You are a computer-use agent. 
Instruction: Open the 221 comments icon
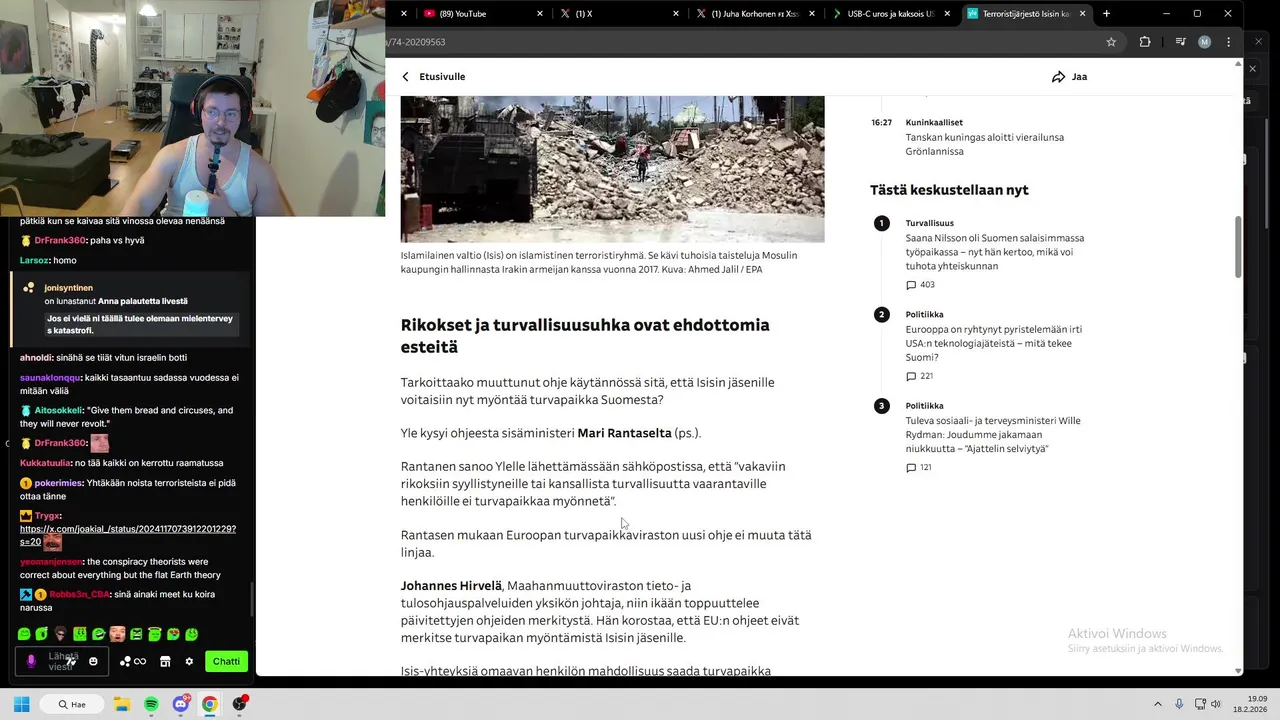pyautogui.click(x=911, y=376)
